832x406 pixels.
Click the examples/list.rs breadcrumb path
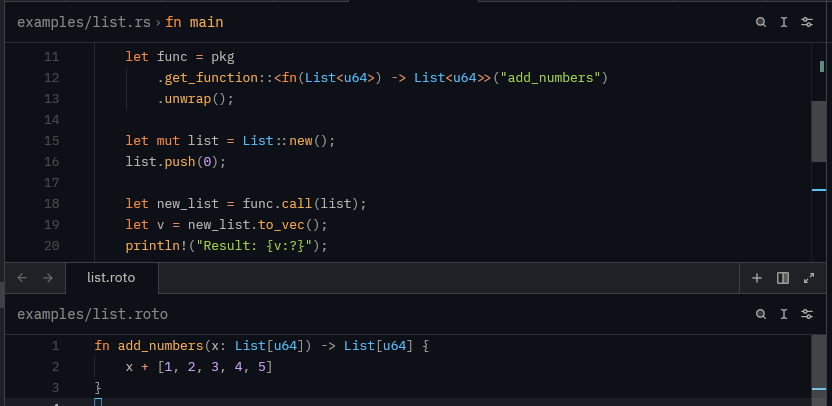click(83, 22)
